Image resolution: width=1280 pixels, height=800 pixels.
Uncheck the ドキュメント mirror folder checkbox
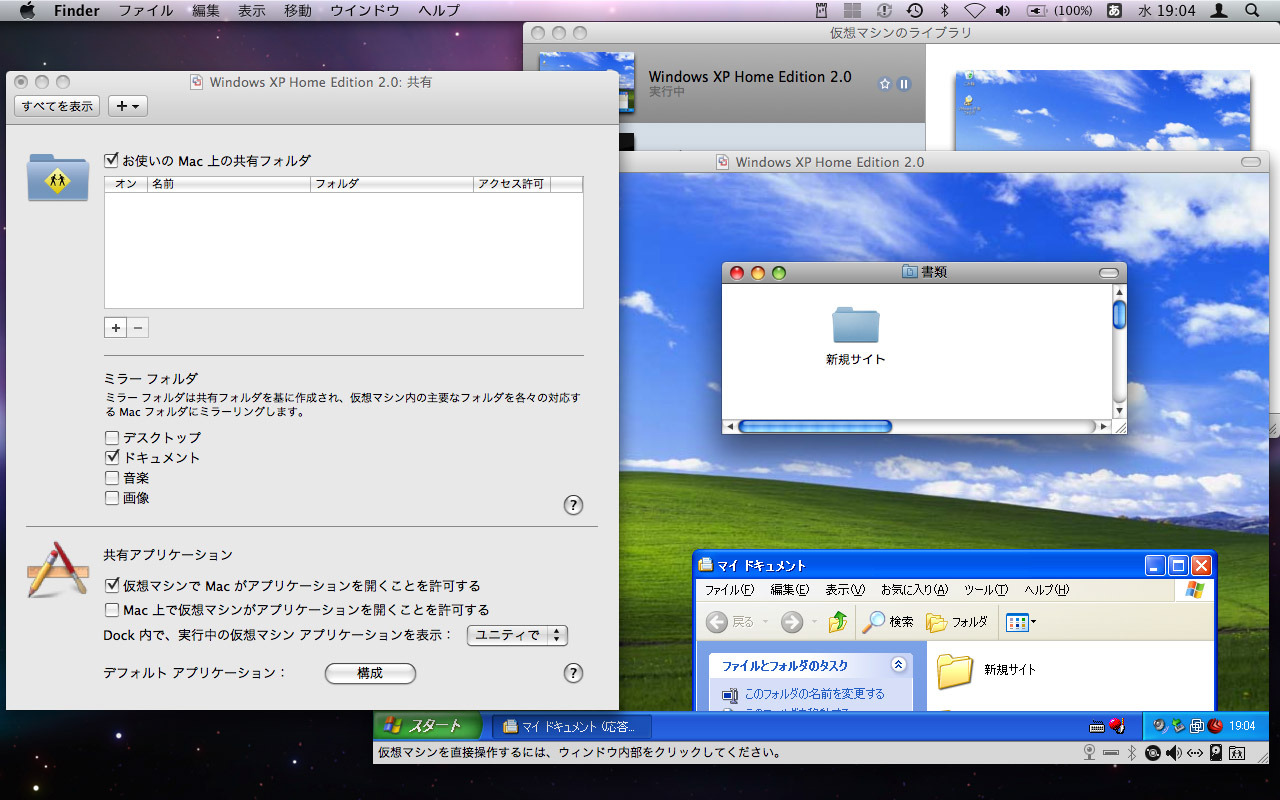[x=112, y=457]
